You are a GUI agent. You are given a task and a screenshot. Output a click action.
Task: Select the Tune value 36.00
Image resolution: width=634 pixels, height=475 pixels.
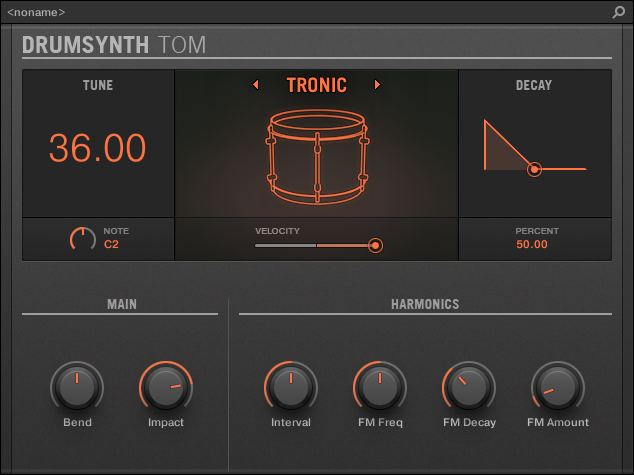[x=97, y=148]
